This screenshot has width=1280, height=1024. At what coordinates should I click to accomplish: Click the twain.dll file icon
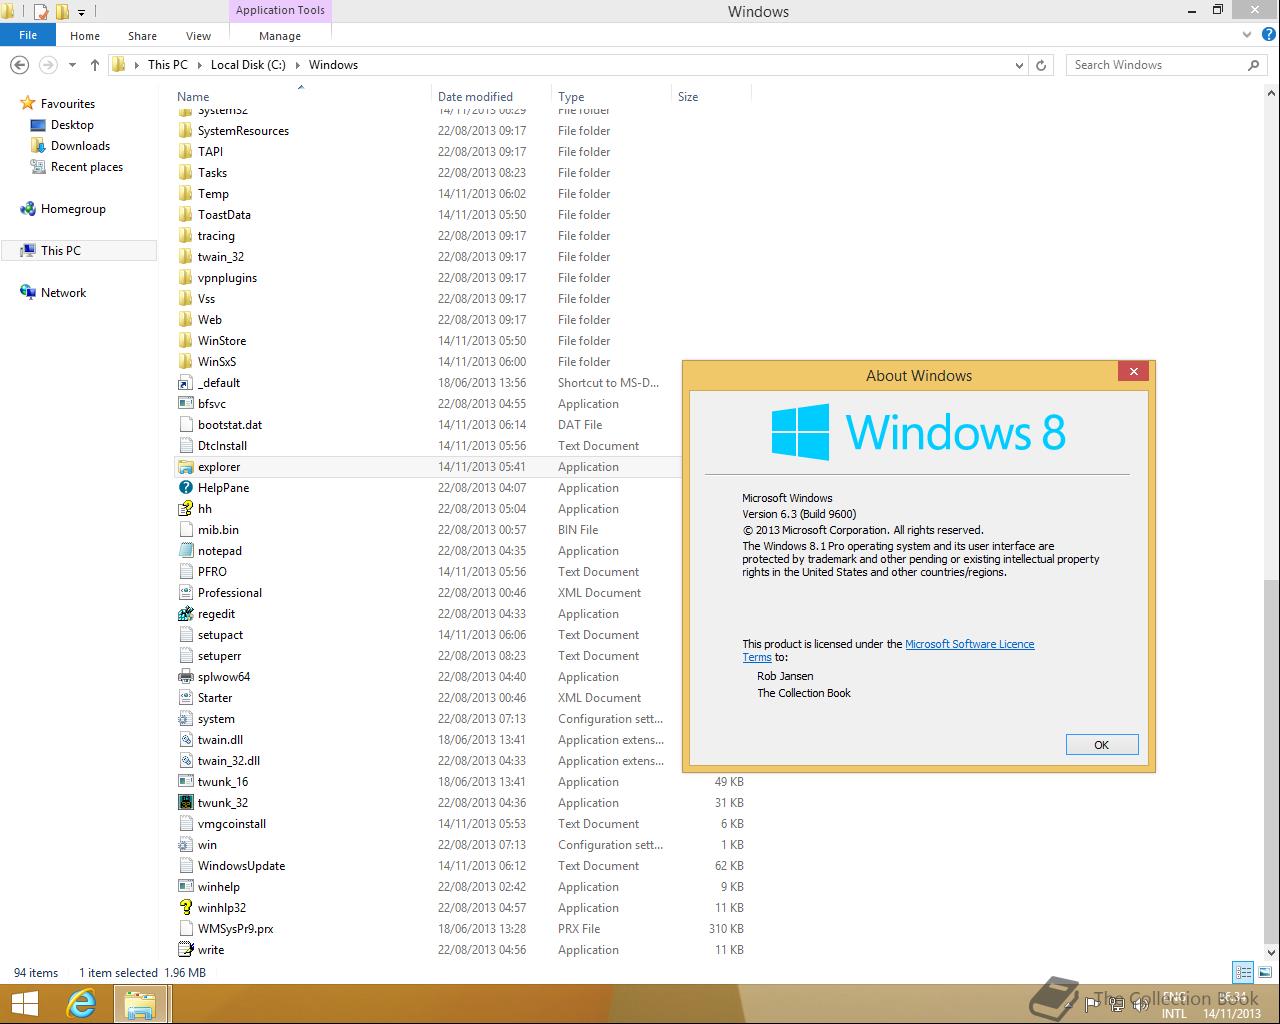coord(185,740)
